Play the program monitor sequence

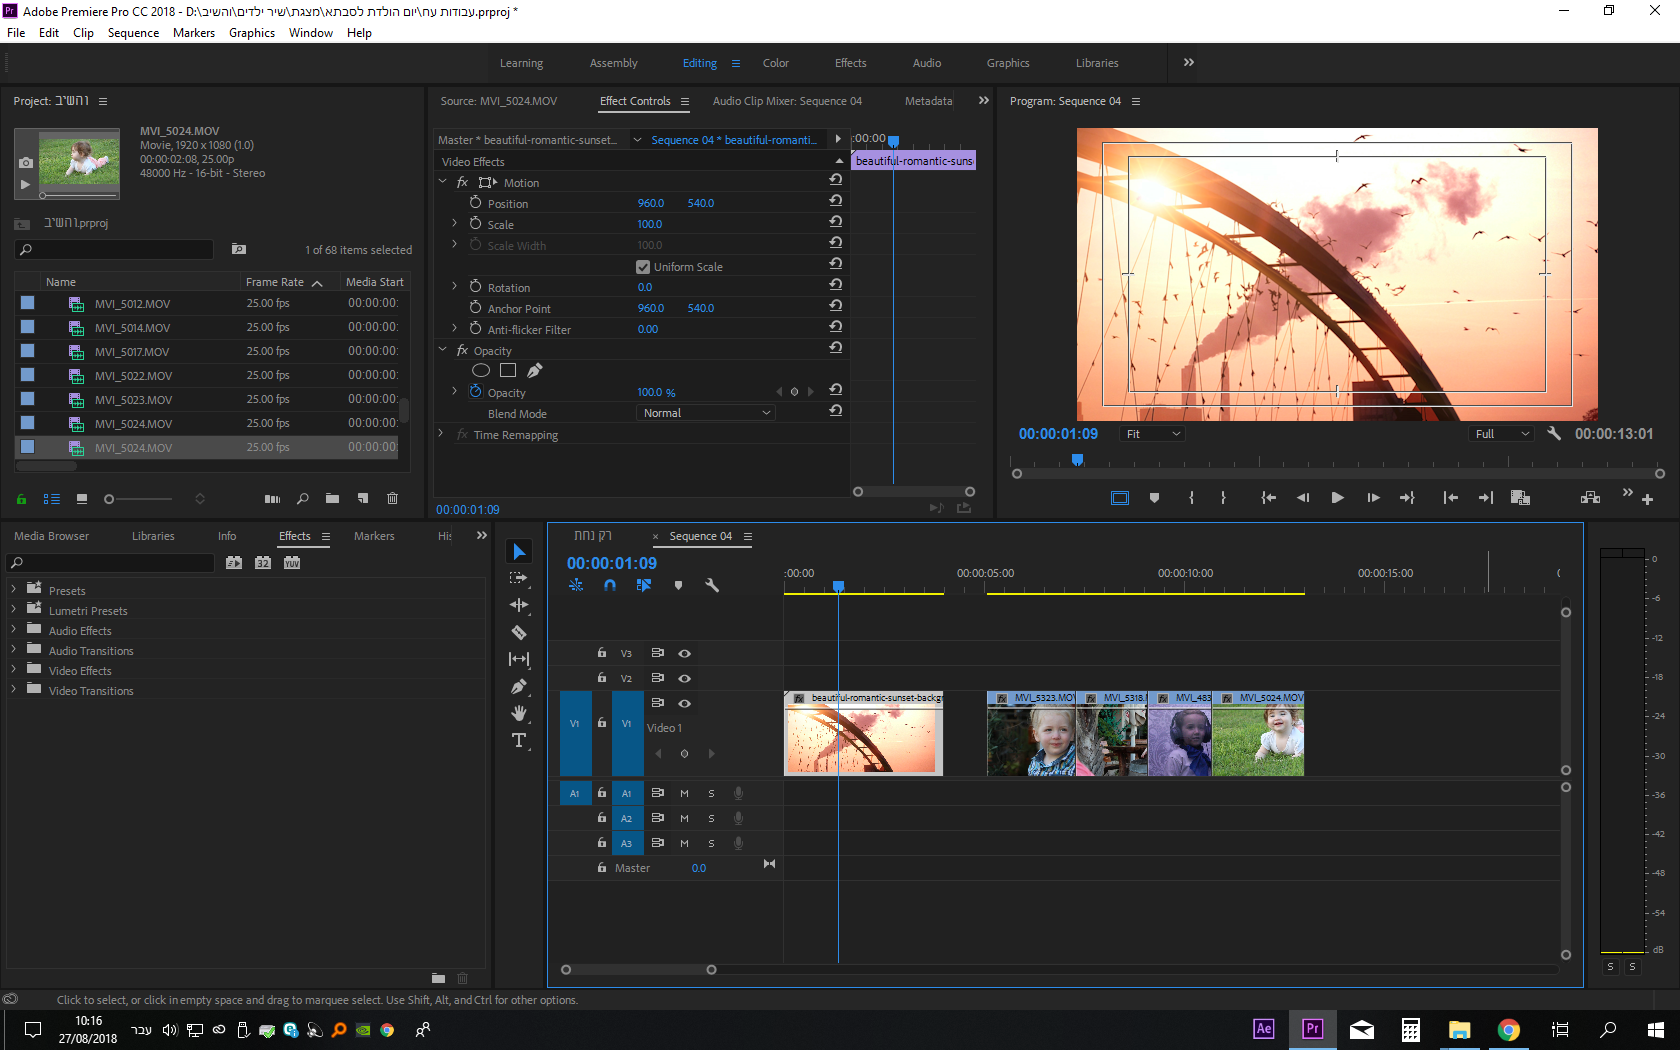pyautogui.click(x=1337, y=498)
